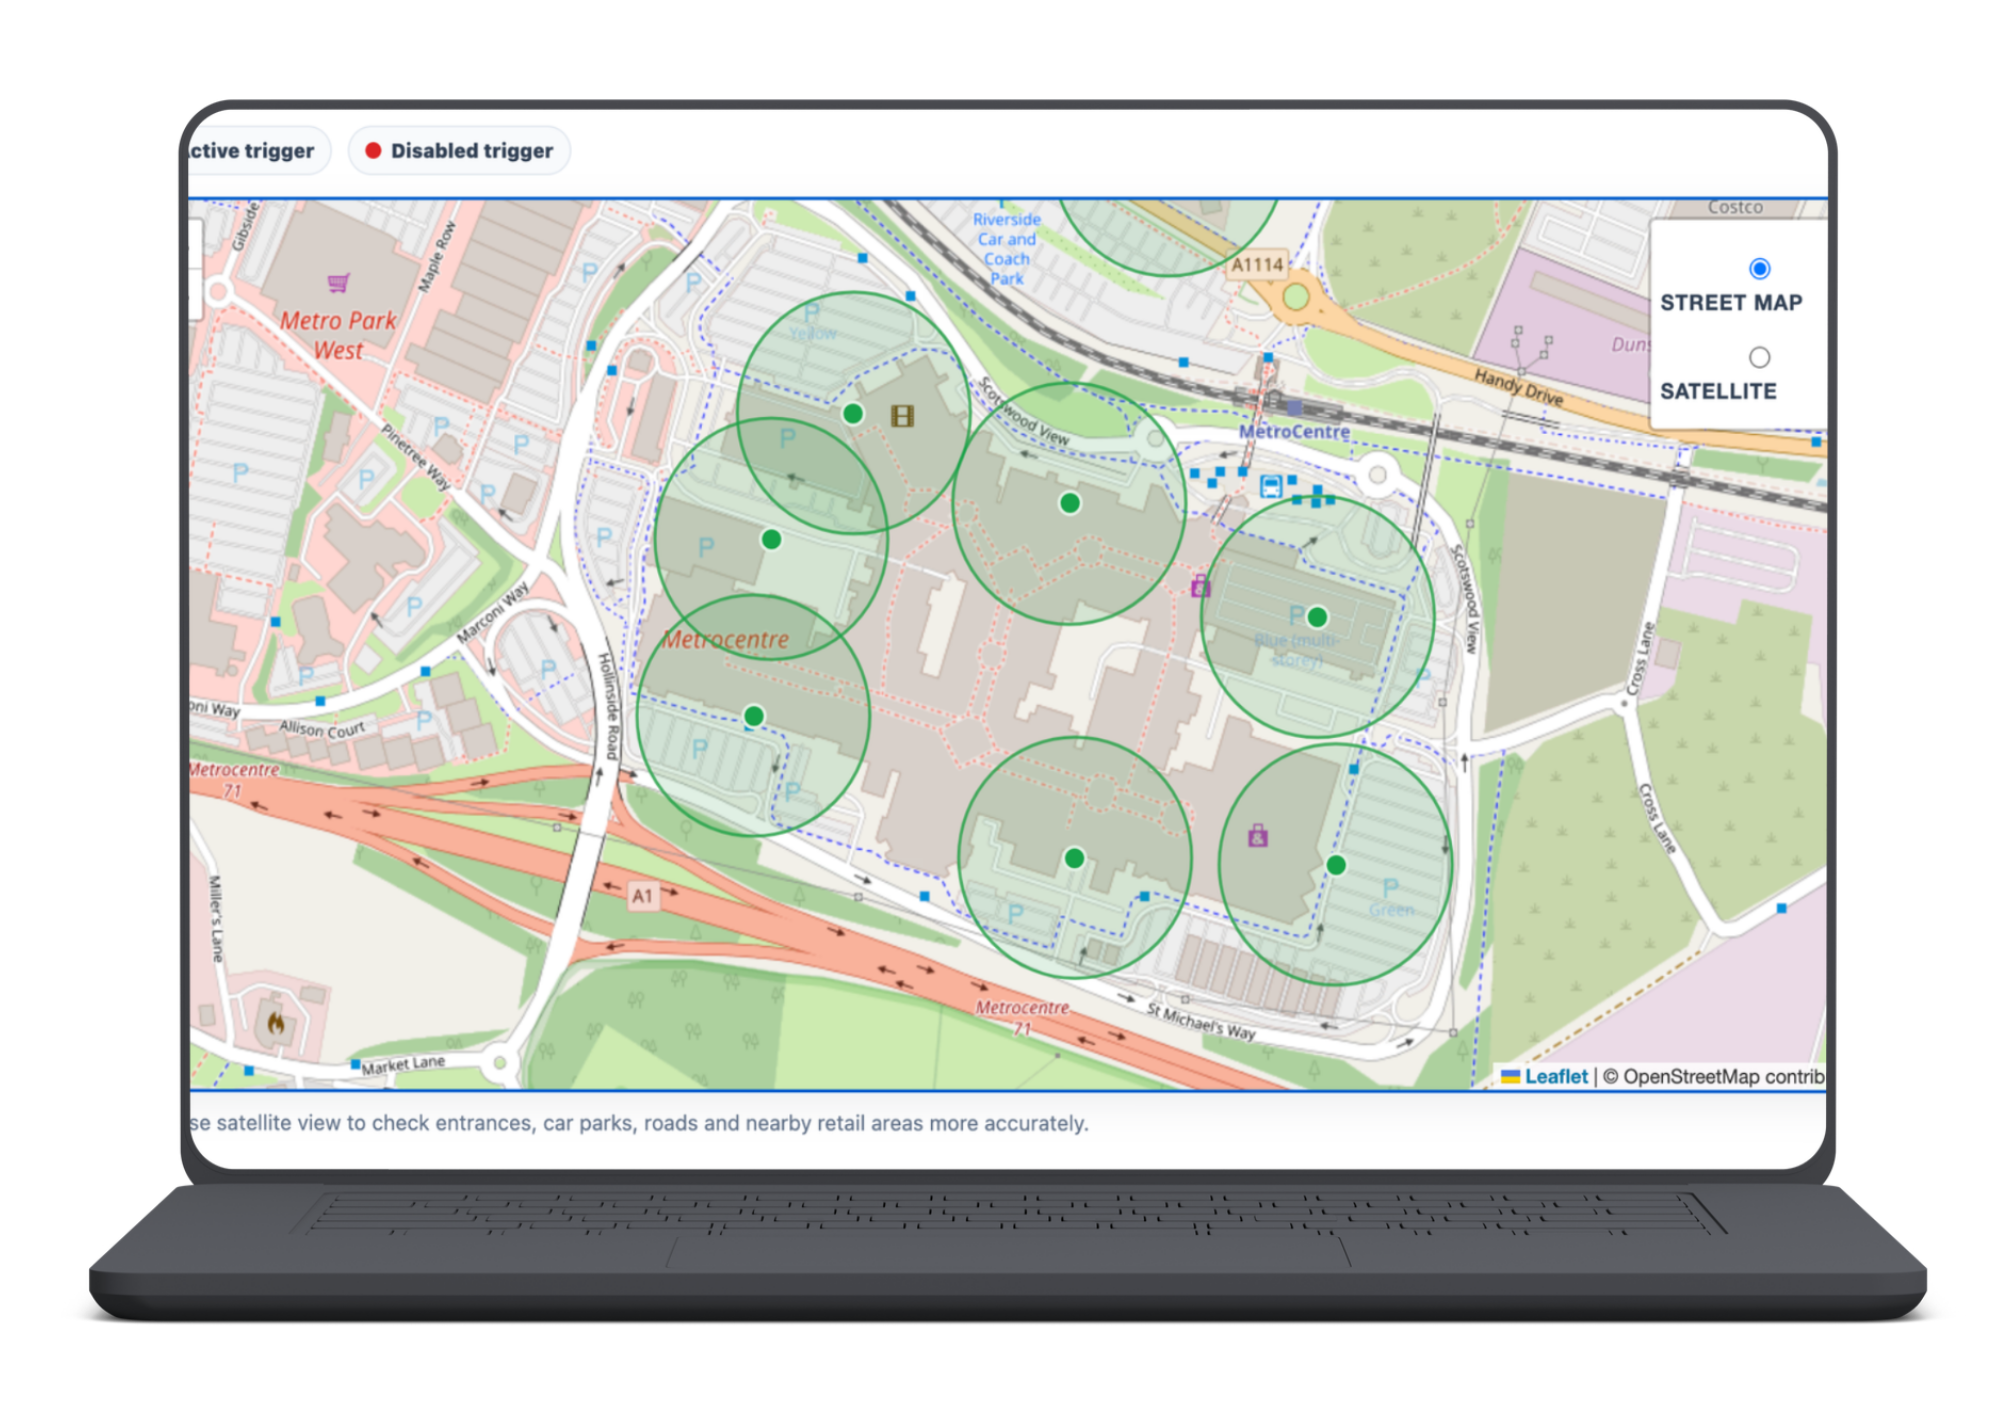Select the green marker on Blue multi-storey car park
The image size is (2000, 1414).
[x=1317, y=617]
